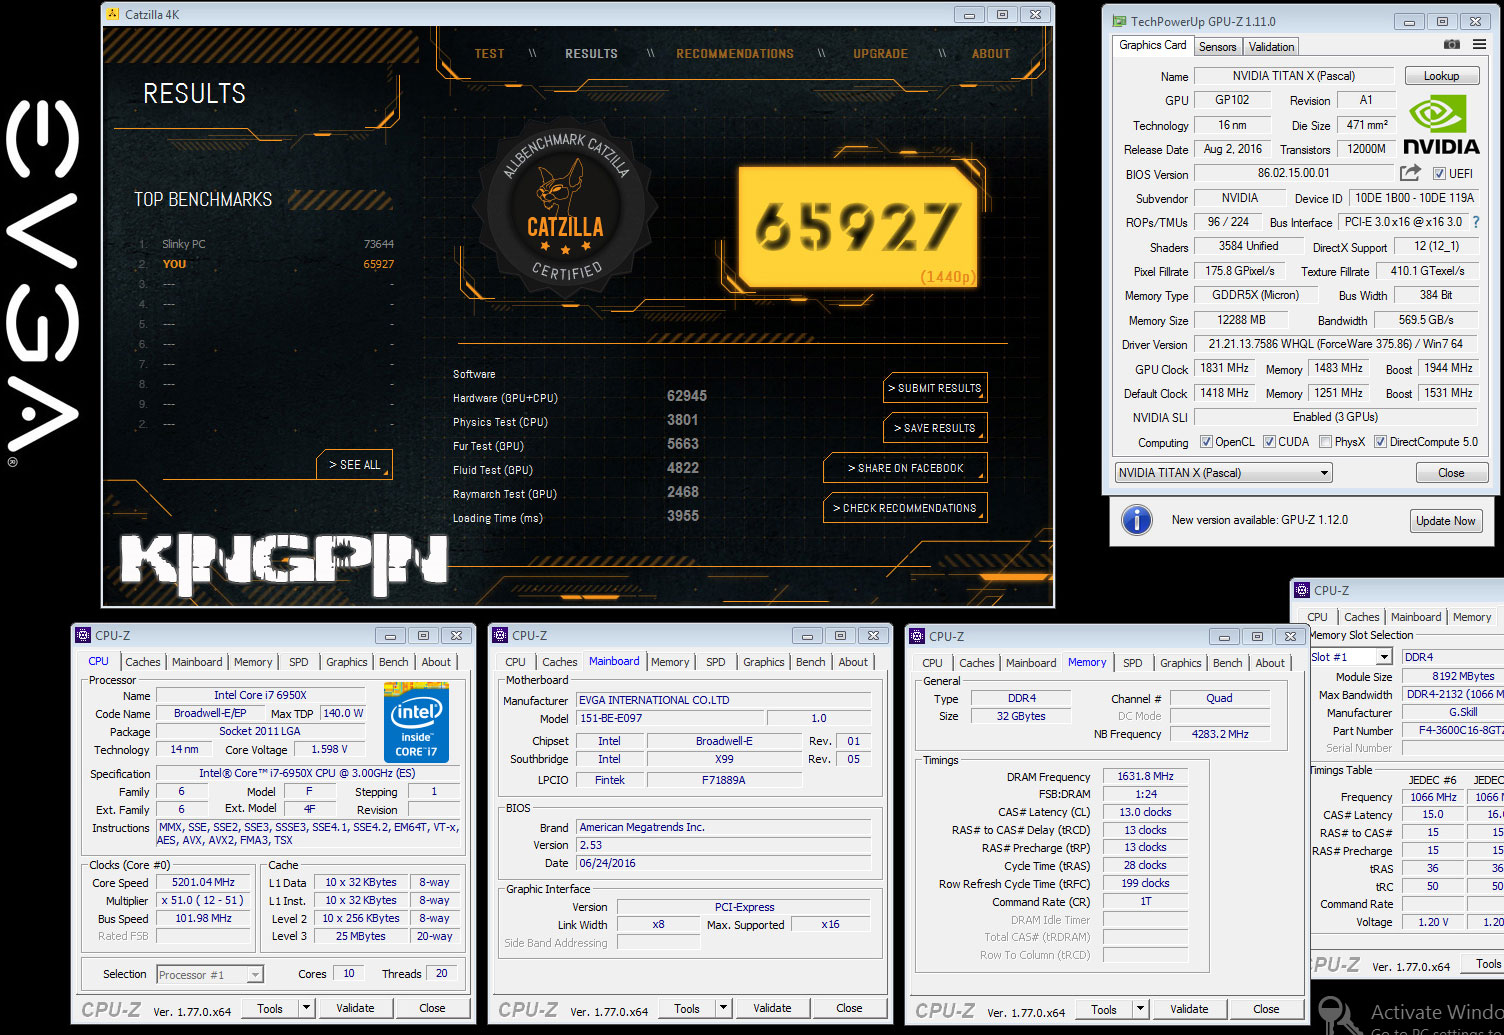Expand the Tools dropdown arrow in the CPU-Z Mainboard tab window
The image size is (1504, 1035).
[x=724, y=1008]
